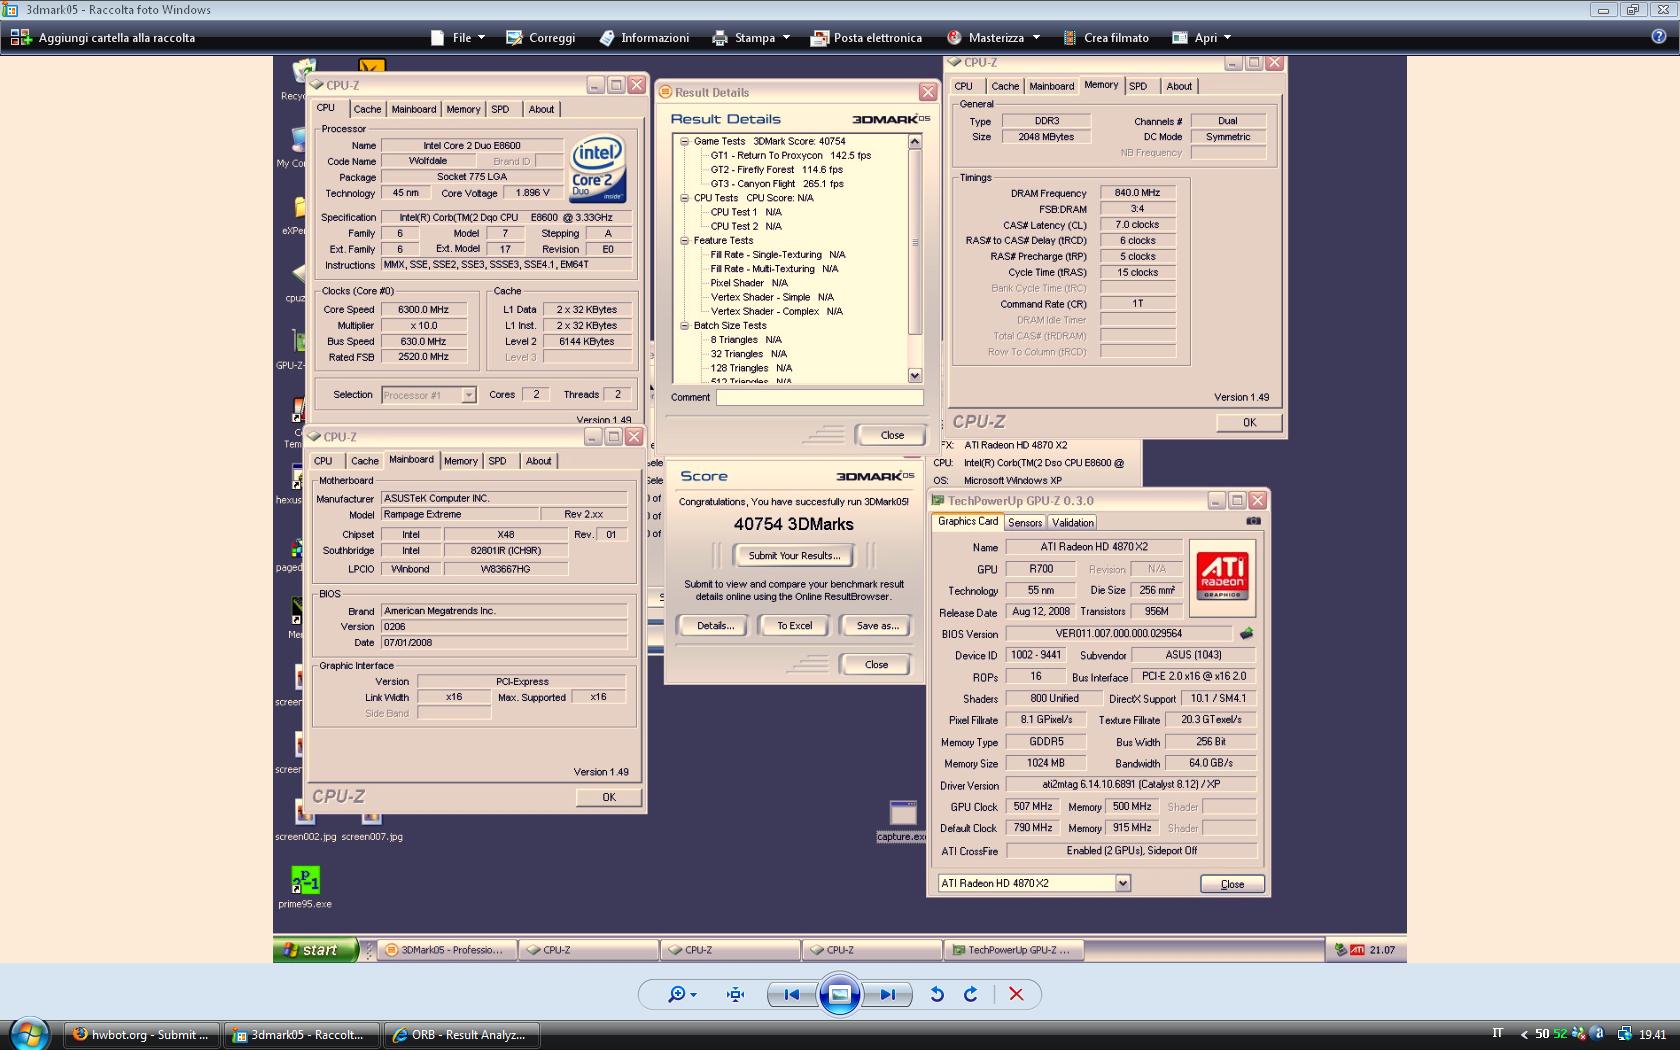1680x1050 pixels.
Task: Collapse the CPU Tests tree node
Action: (x=685, y=198)
